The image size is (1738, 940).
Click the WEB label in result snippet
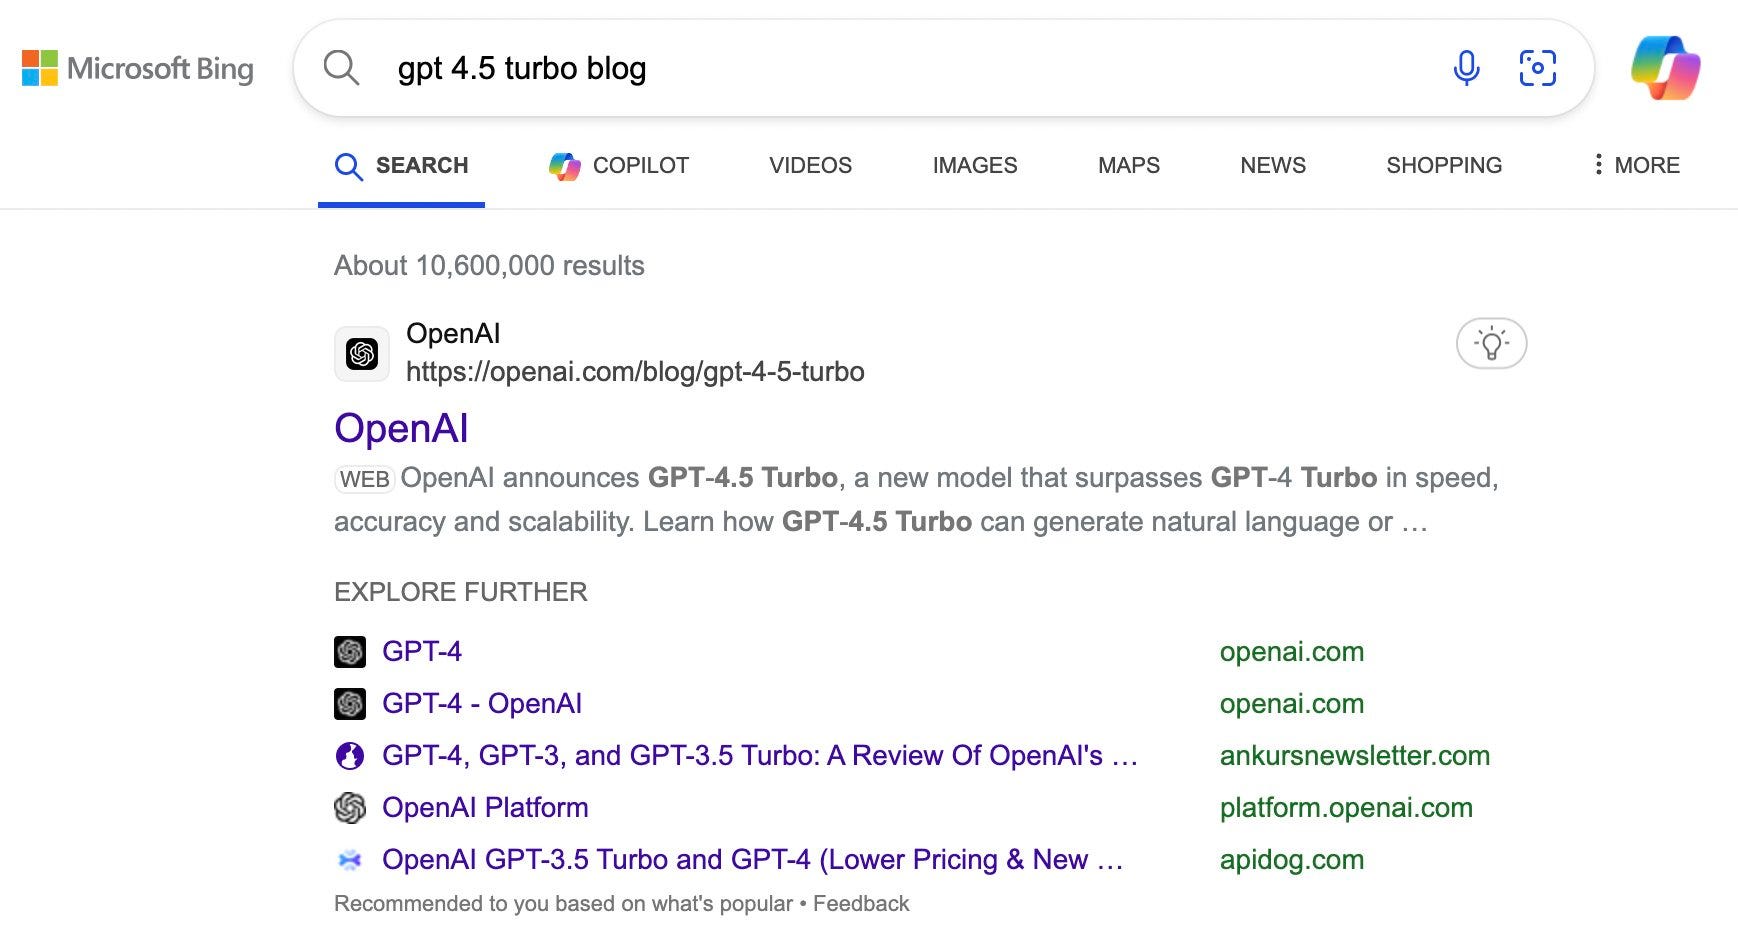(x=364, y=479)
